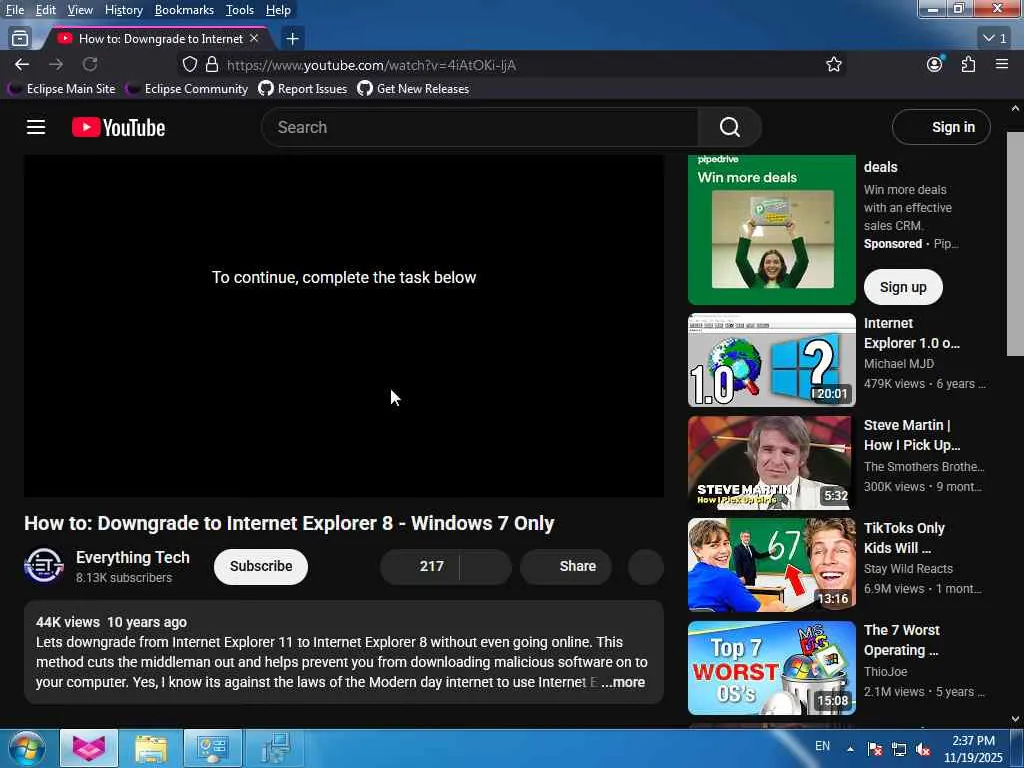Open the File menu
1024x768 pixels.
(15, 10)
